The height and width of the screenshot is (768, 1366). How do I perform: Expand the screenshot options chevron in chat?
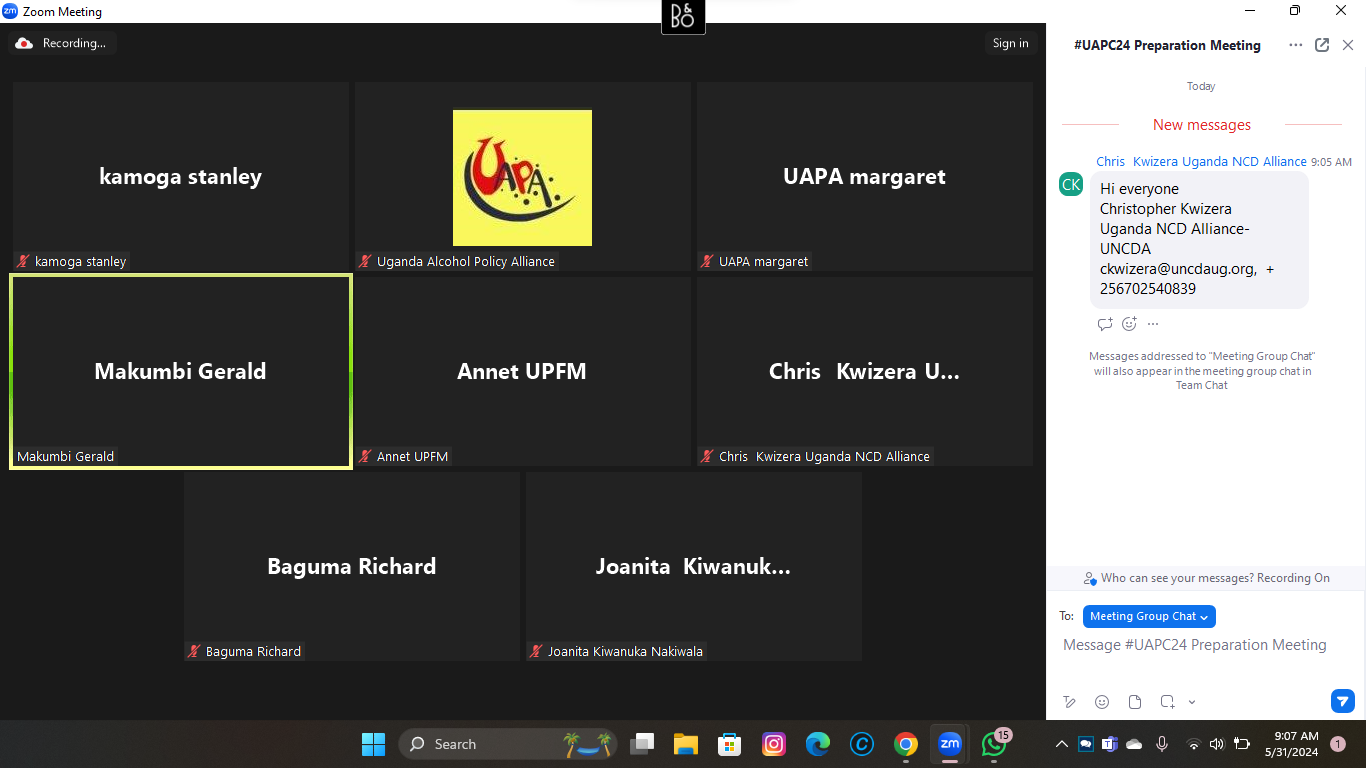click(1192, 702)
